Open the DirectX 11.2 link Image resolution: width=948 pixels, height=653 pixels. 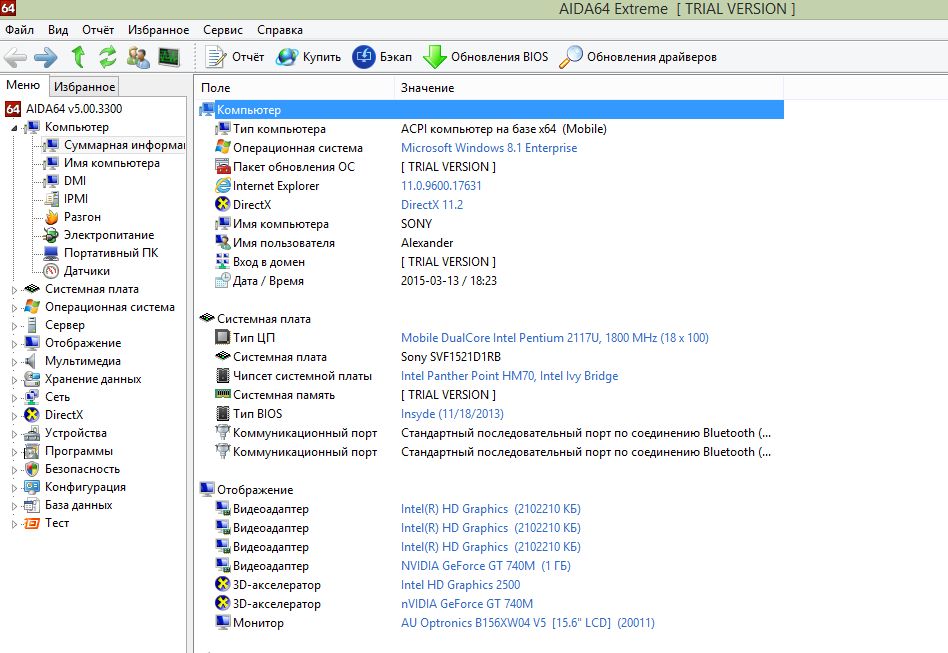click(432, 204)
